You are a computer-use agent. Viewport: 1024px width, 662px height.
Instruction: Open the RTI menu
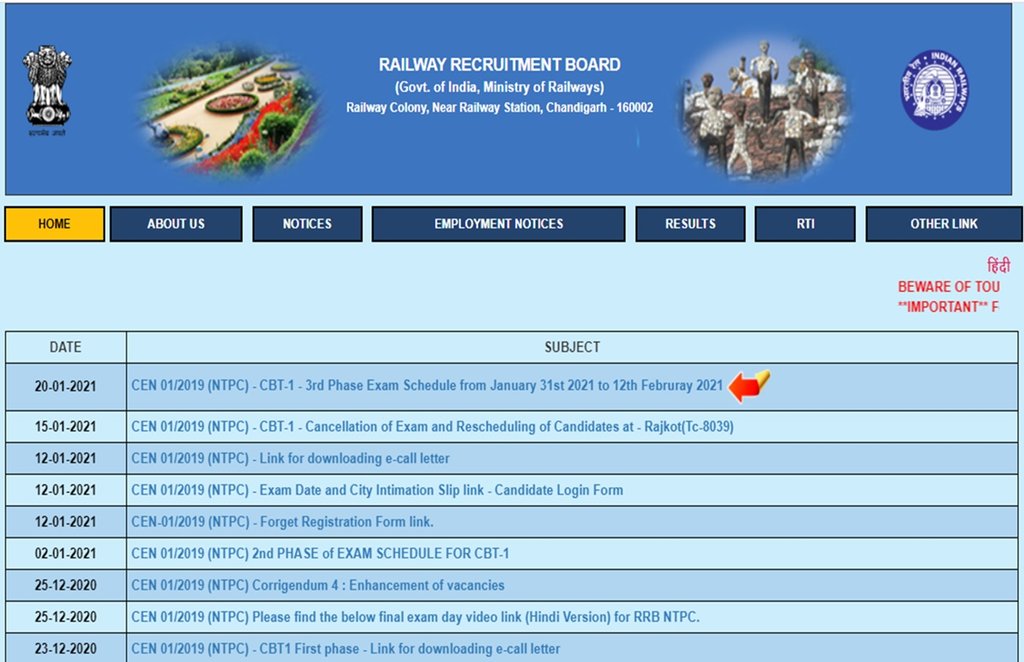tap(805, 224)
